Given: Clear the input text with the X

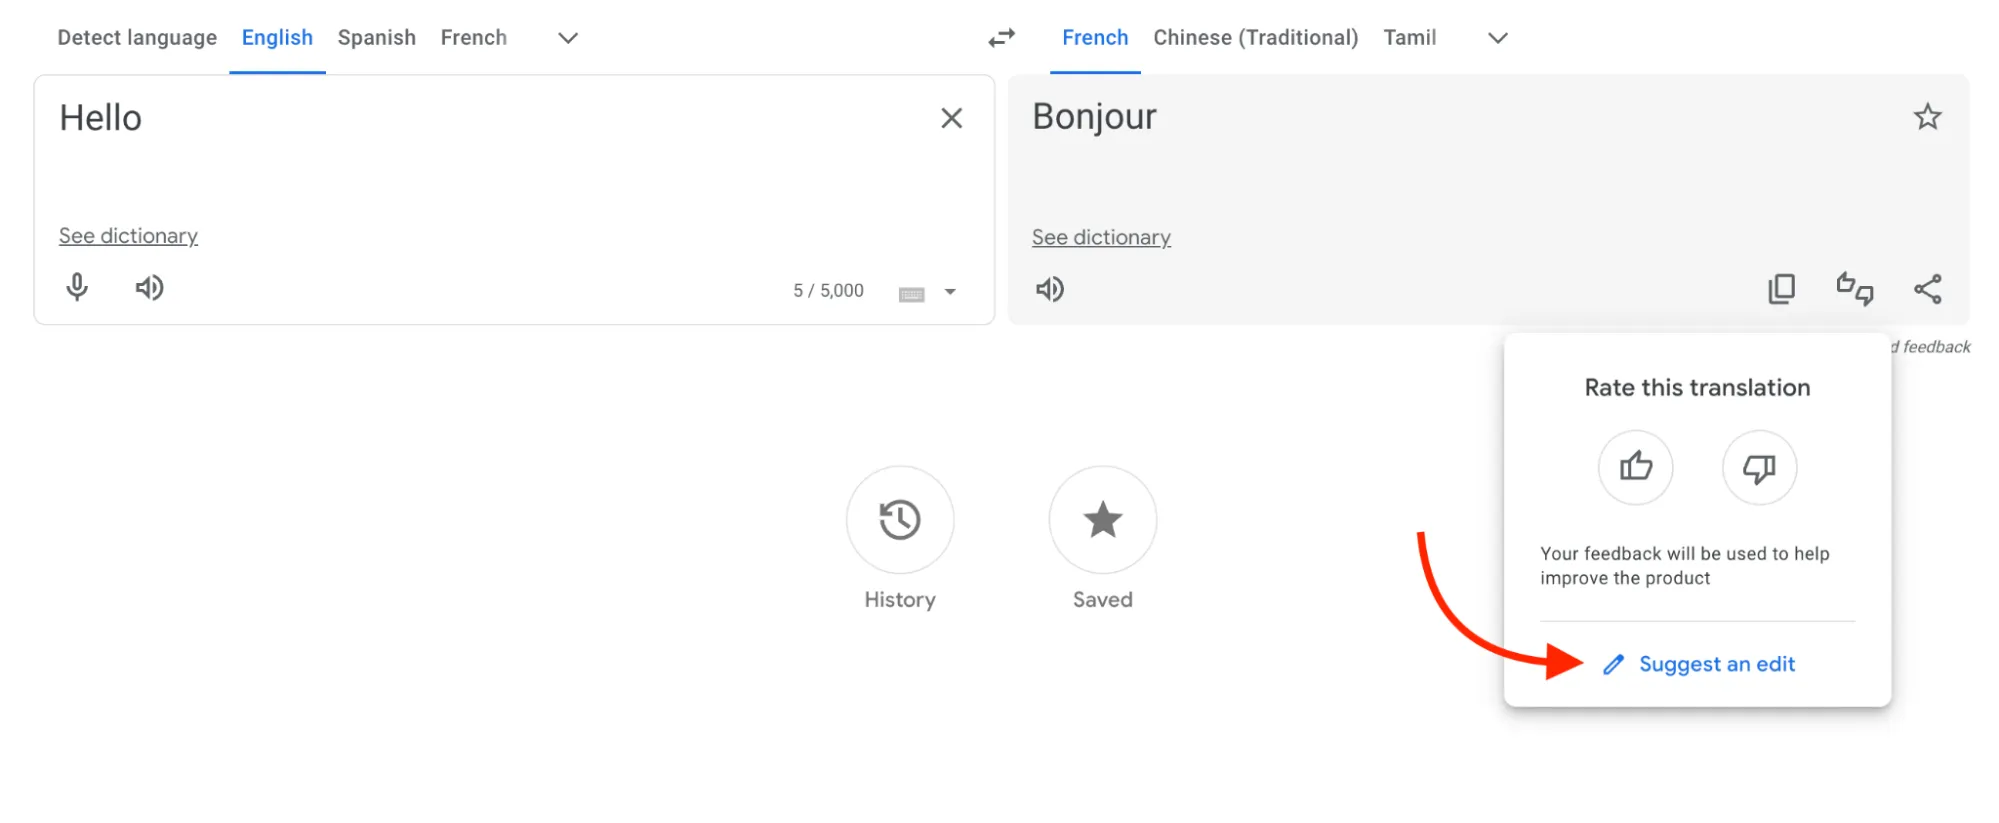Looking at the screenshot, I should click(x=951, y=118).
